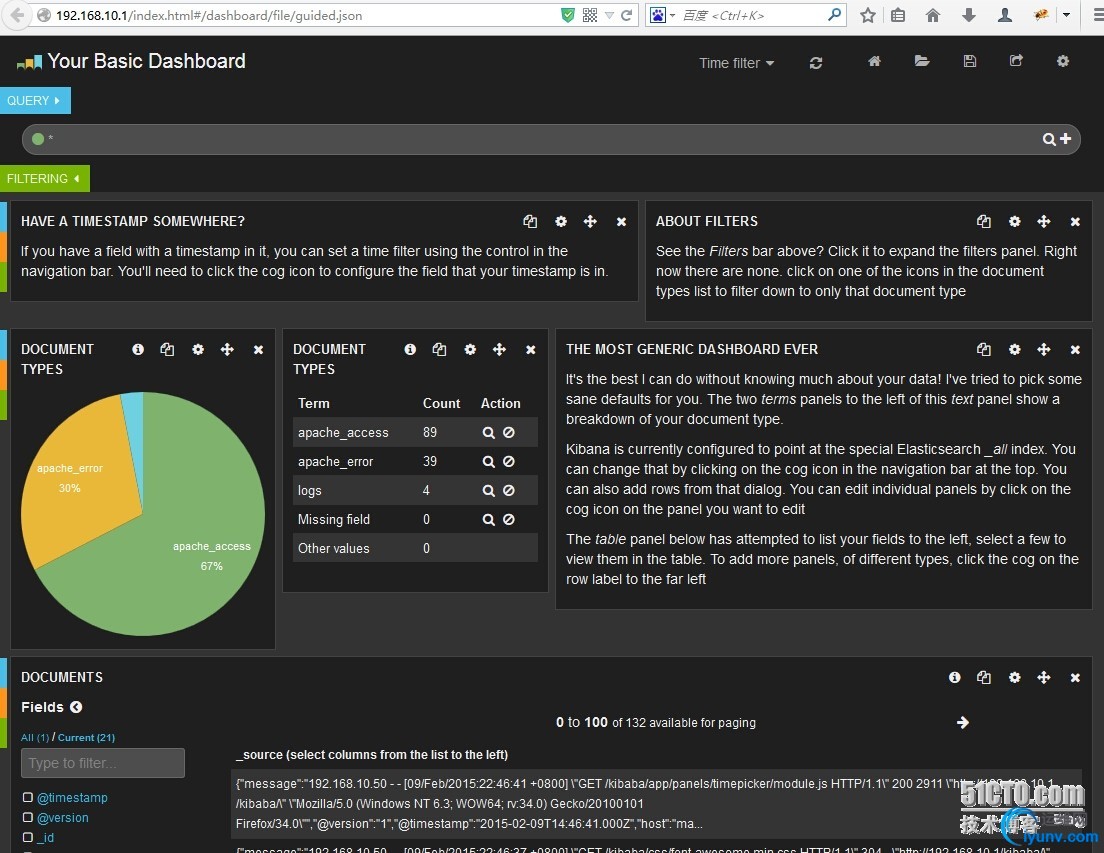Image resolution: width=1104 pixels, height=853 pixels.
Task: Click the dashboard refresh icon
Action: [x=816, y=63]
